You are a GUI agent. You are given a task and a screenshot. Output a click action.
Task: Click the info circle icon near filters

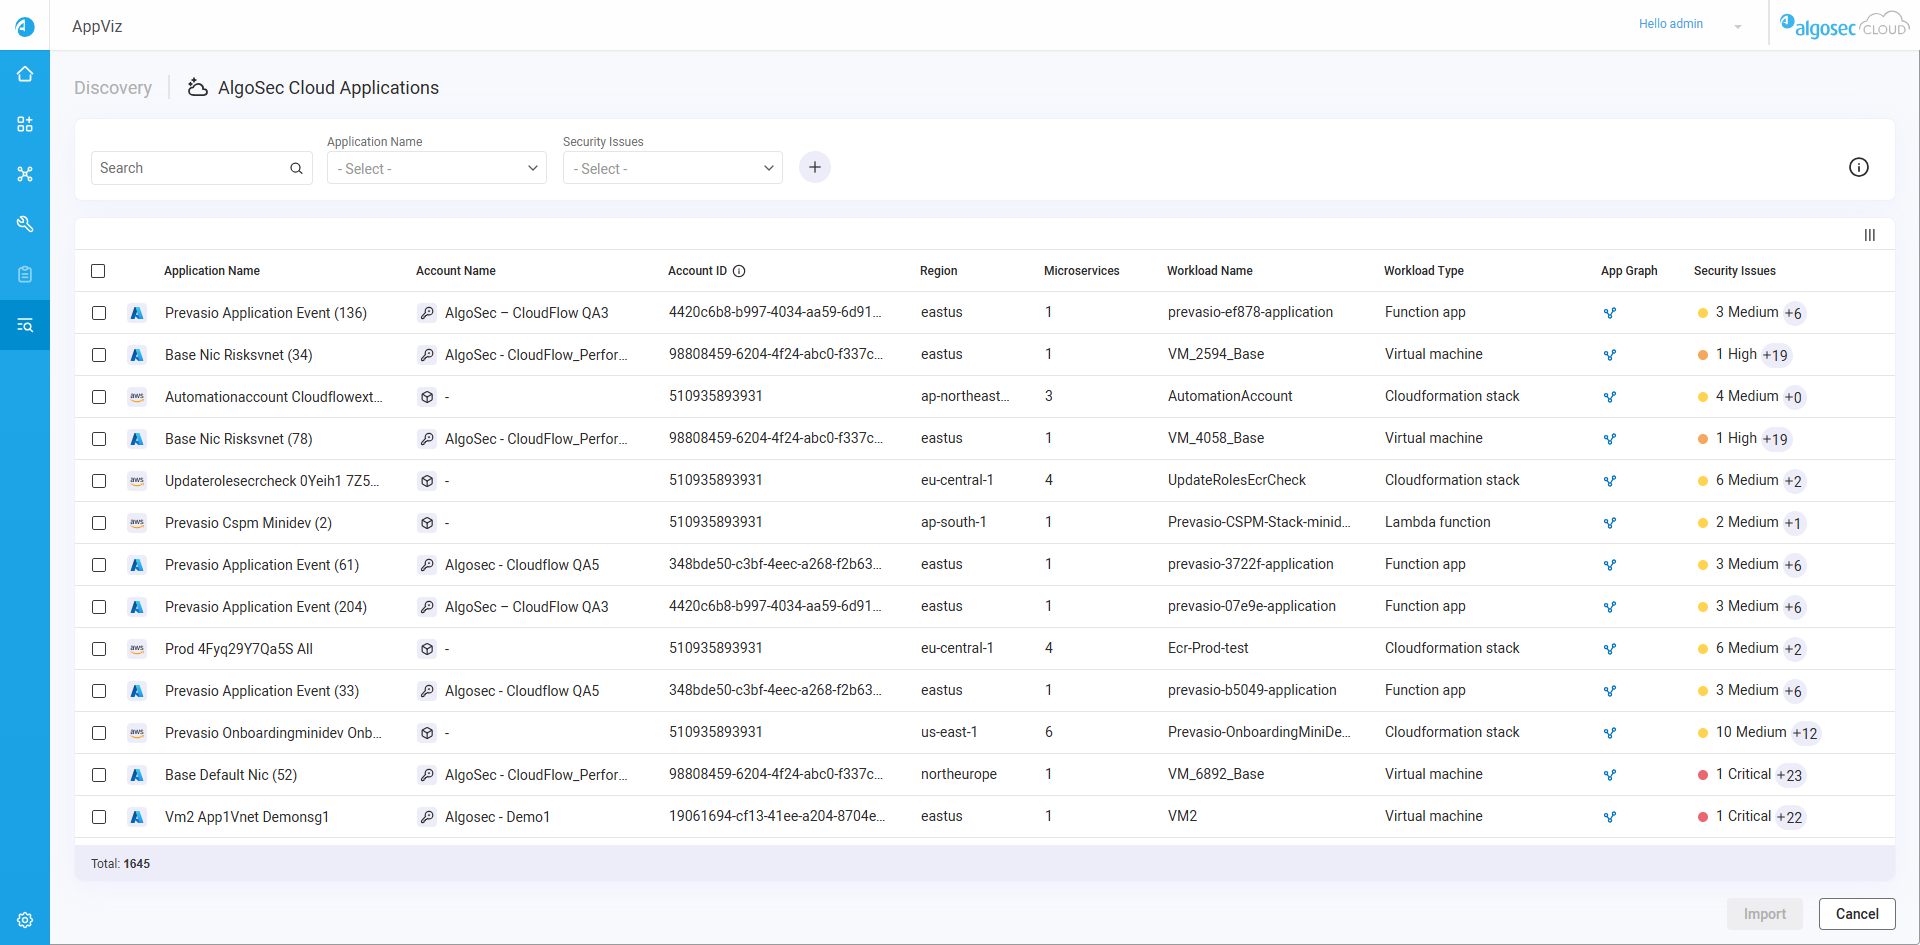tap(1858, 168)
